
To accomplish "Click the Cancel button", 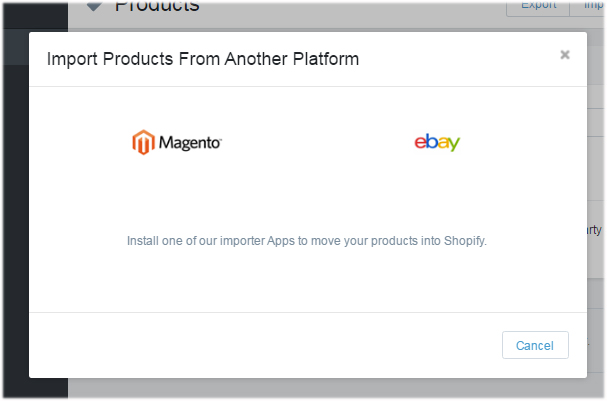I will (535, 345).
